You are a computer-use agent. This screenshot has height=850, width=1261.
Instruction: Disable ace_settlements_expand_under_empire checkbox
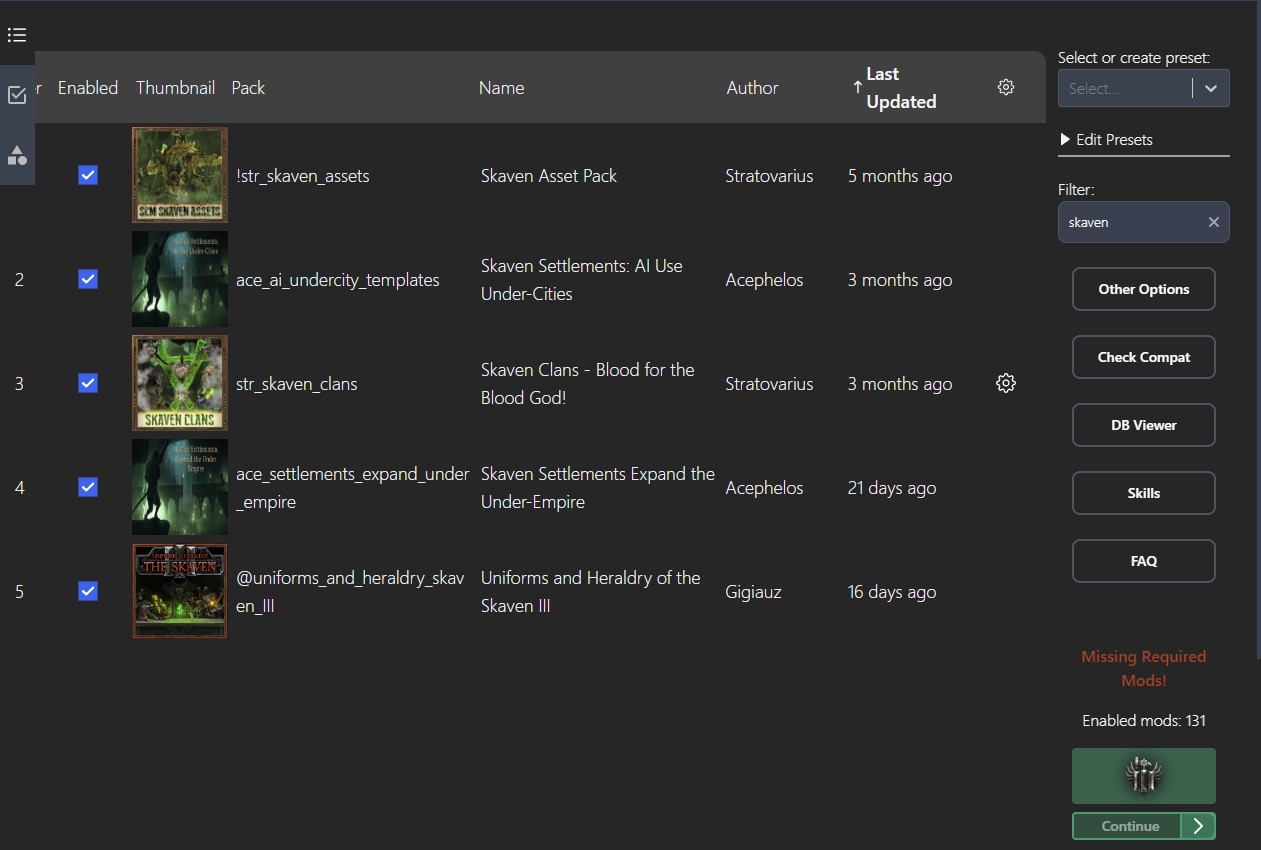88,487
